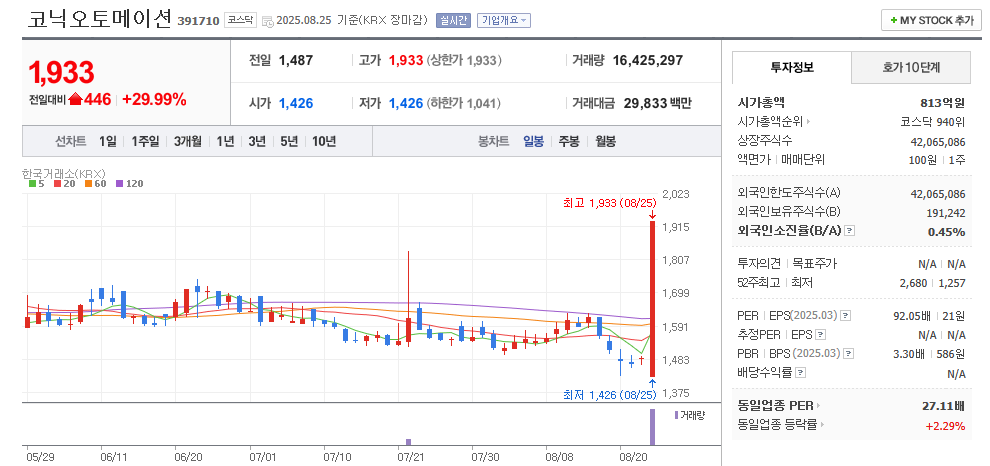Click the 코스닥 market label
The height and width of the screenshot is (466, 990).
pyautogui.click(x=240, y=20)
